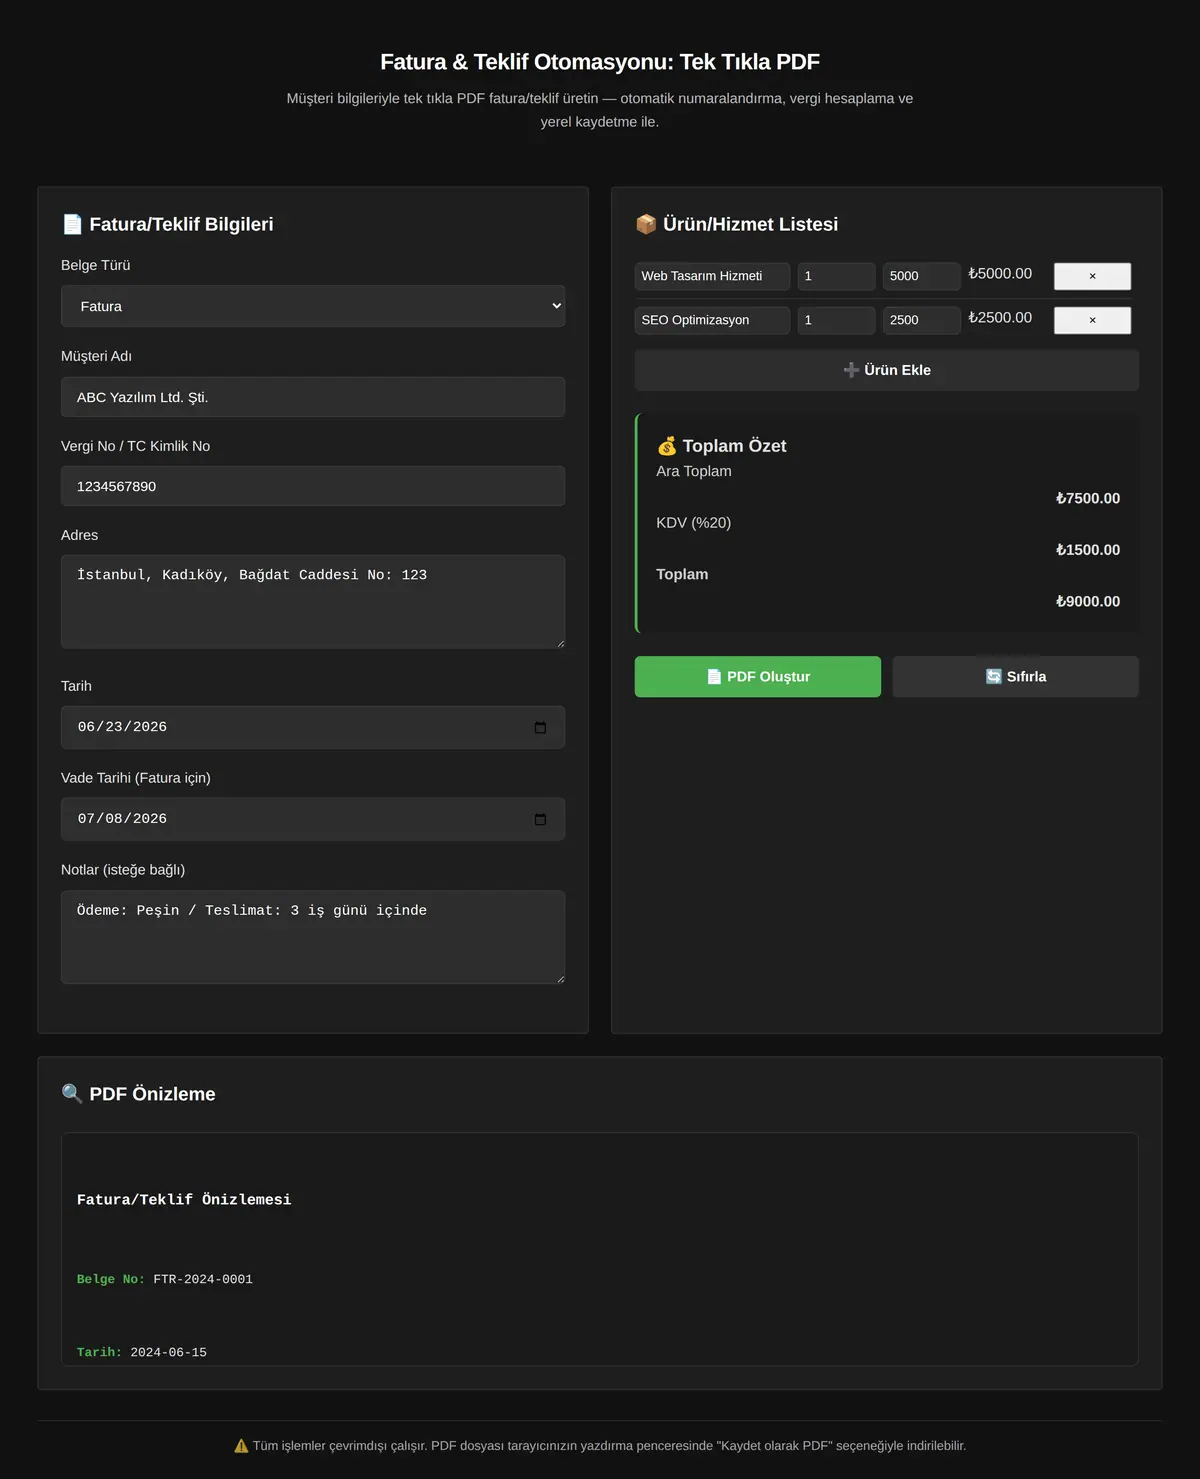1200x1479 pixels.
Task: Focus the Müşteri Adı input
Action: point(313,397)
